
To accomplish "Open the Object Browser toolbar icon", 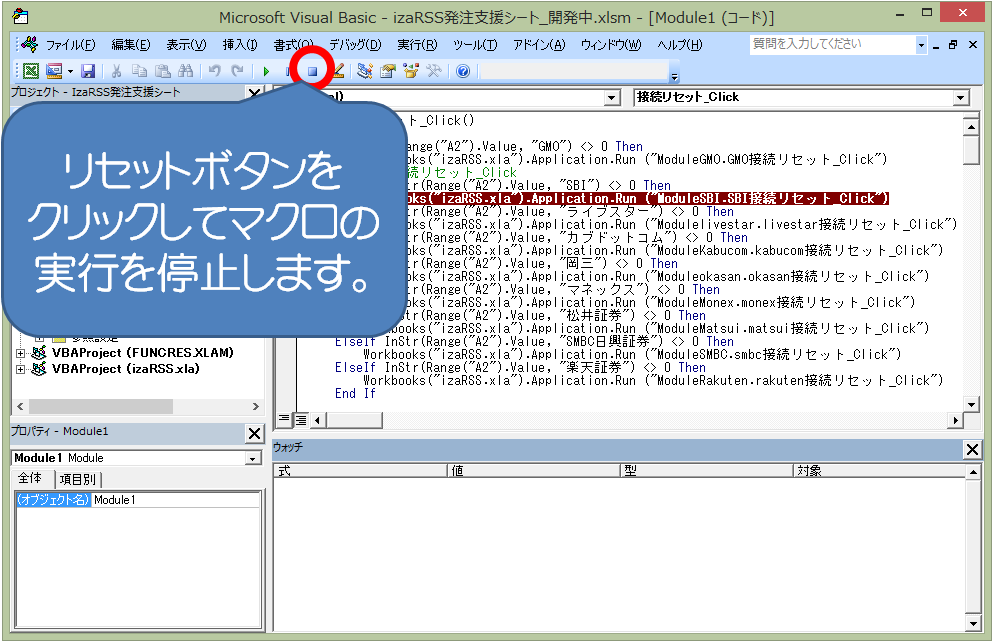I will (411, 71).
